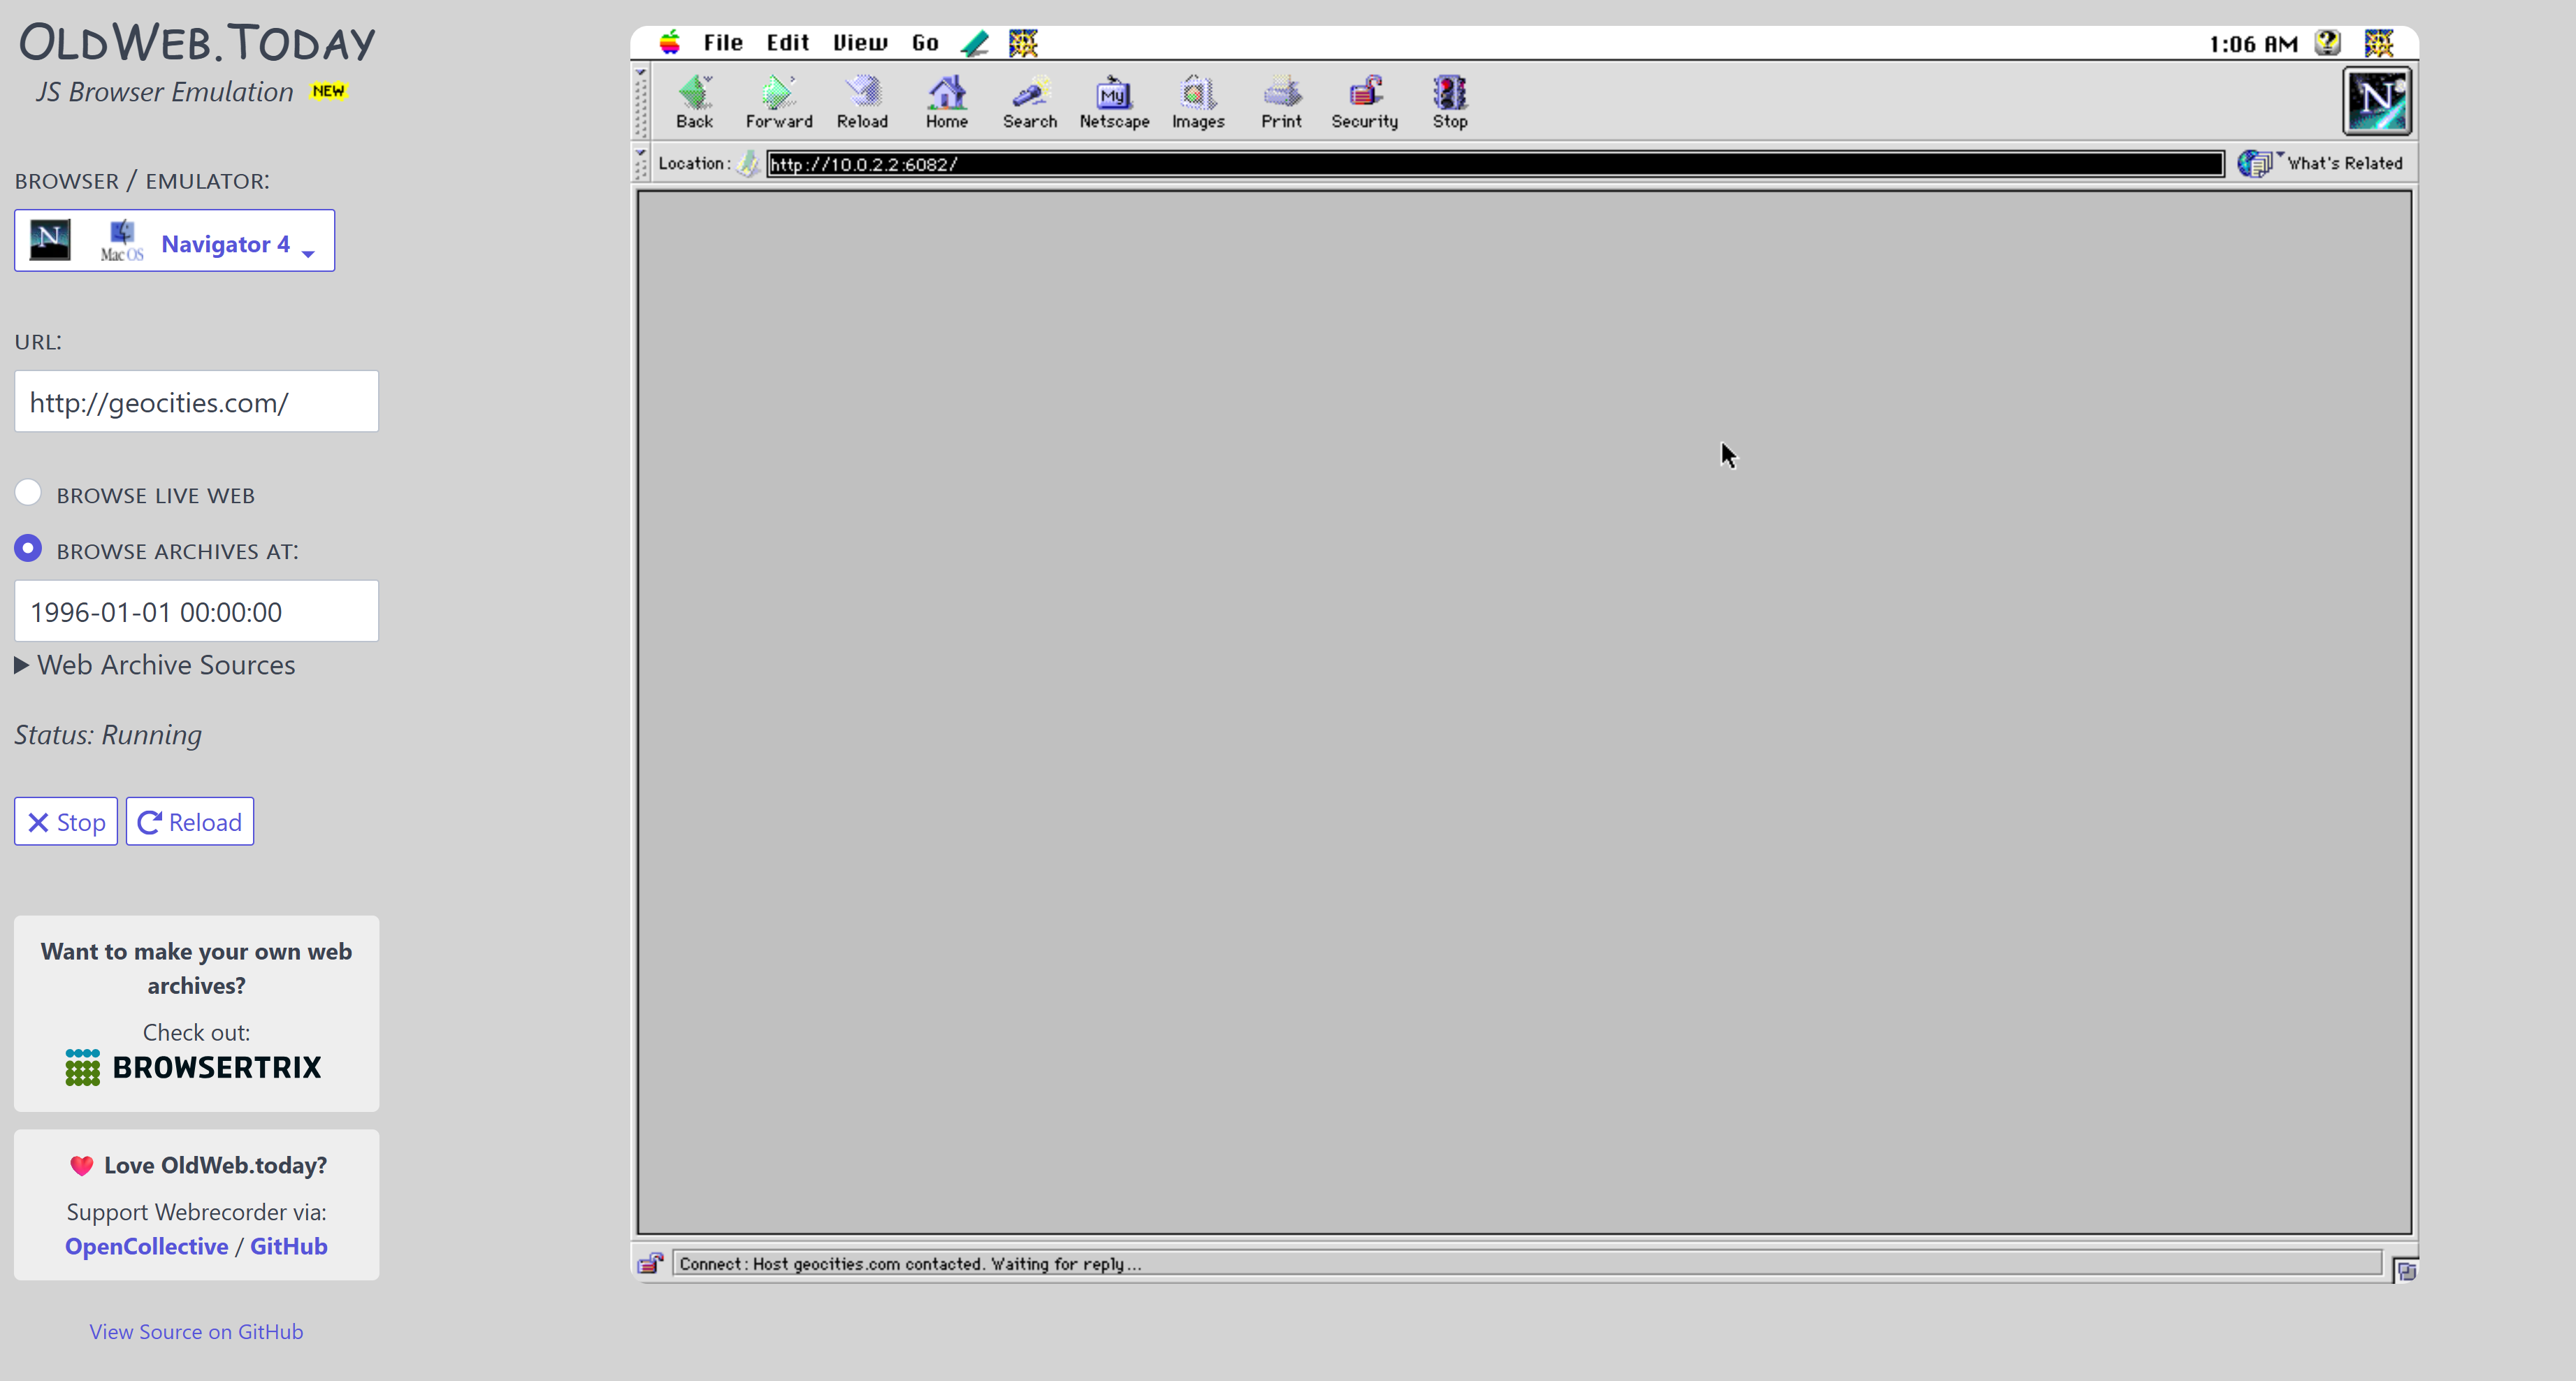Reload the page via Netscape toolbar
Screen dimensions: 2576x1381
(862, 102)
